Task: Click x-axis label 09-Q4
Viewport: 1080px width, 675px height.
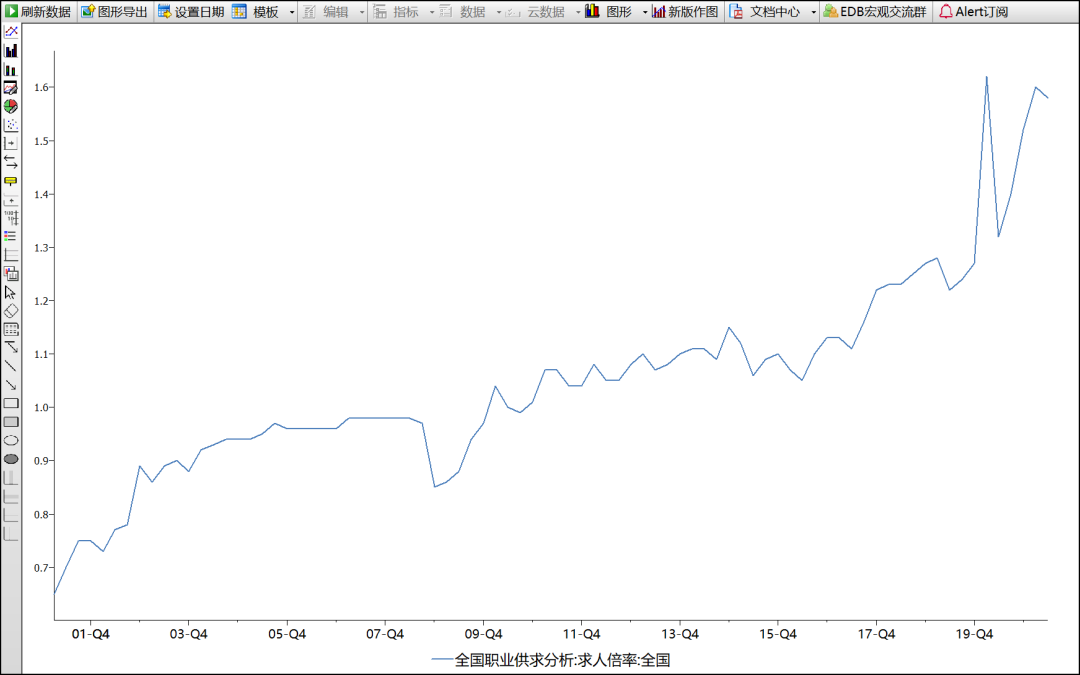Action: pos(484,634)
